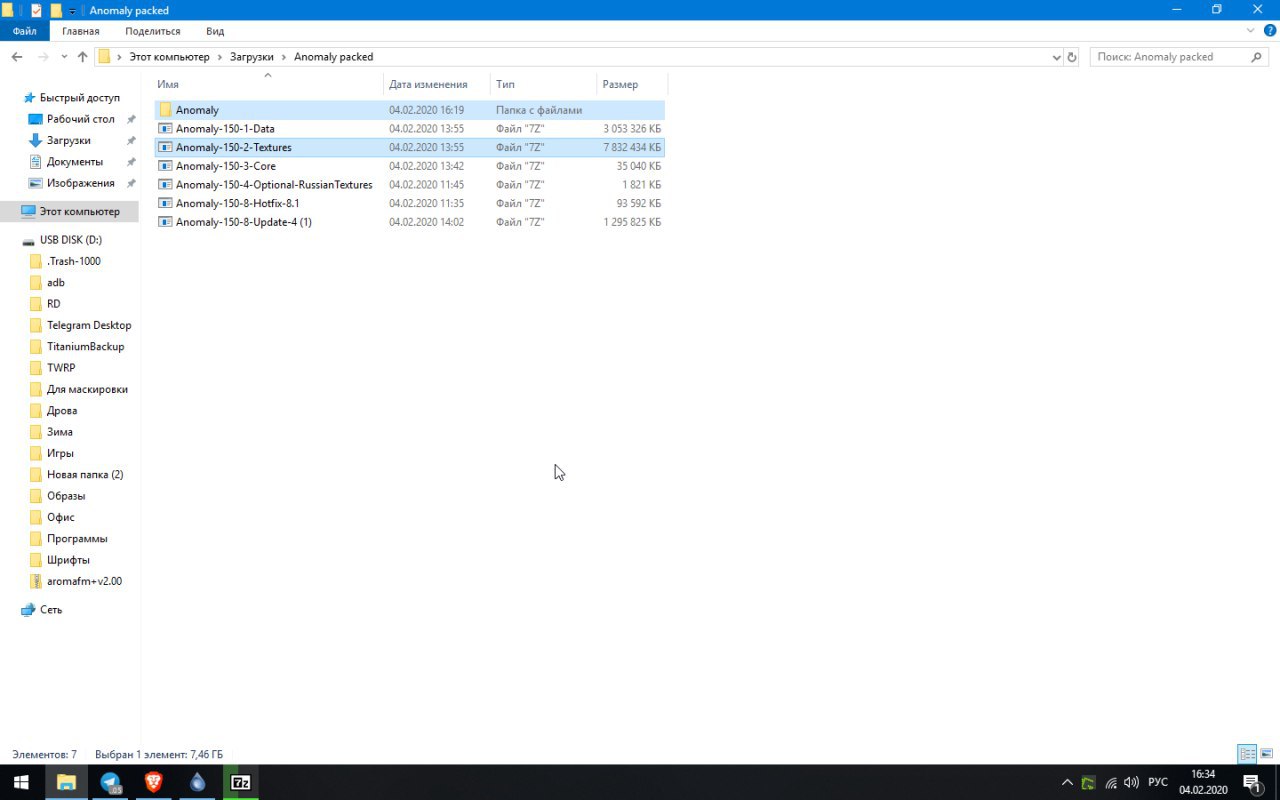The height and width of the screenshot is (800, 1280).
Task: Open Загрузки in quick access
Action: point(69,141)
